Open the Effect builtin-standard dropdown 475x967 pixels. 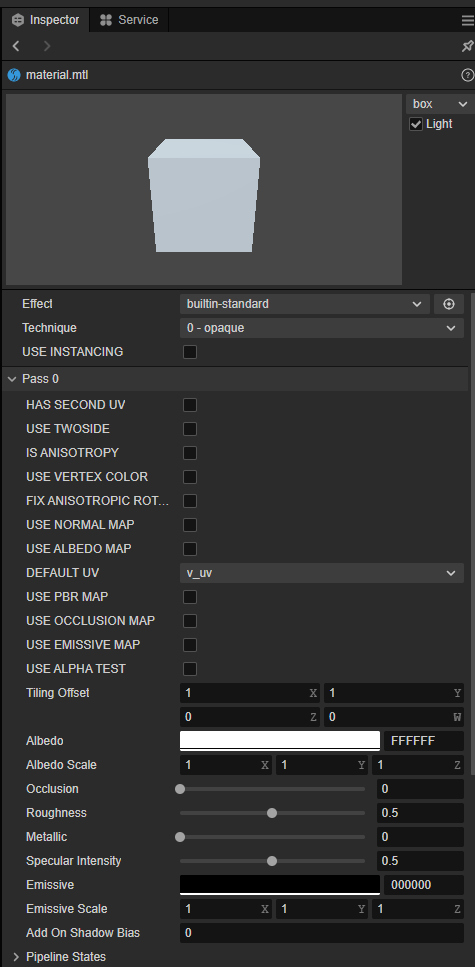click(305, 304)
